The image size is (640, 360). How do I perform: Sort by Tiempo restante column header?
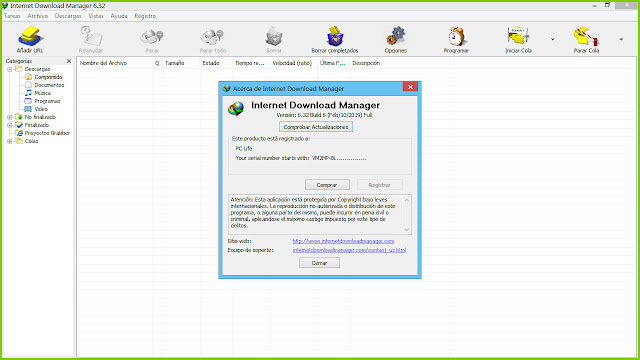click(251, 63)
